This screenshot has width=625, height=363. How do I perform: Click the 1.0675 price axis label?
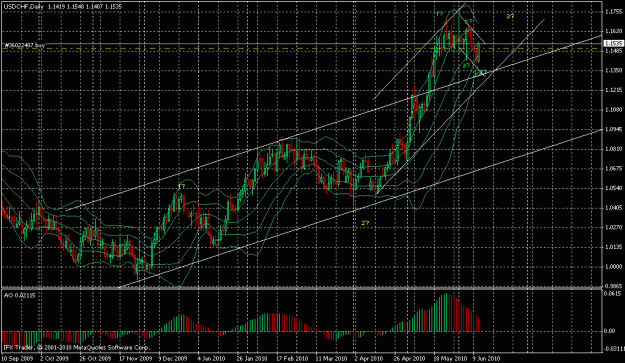[x=613, y=169]
